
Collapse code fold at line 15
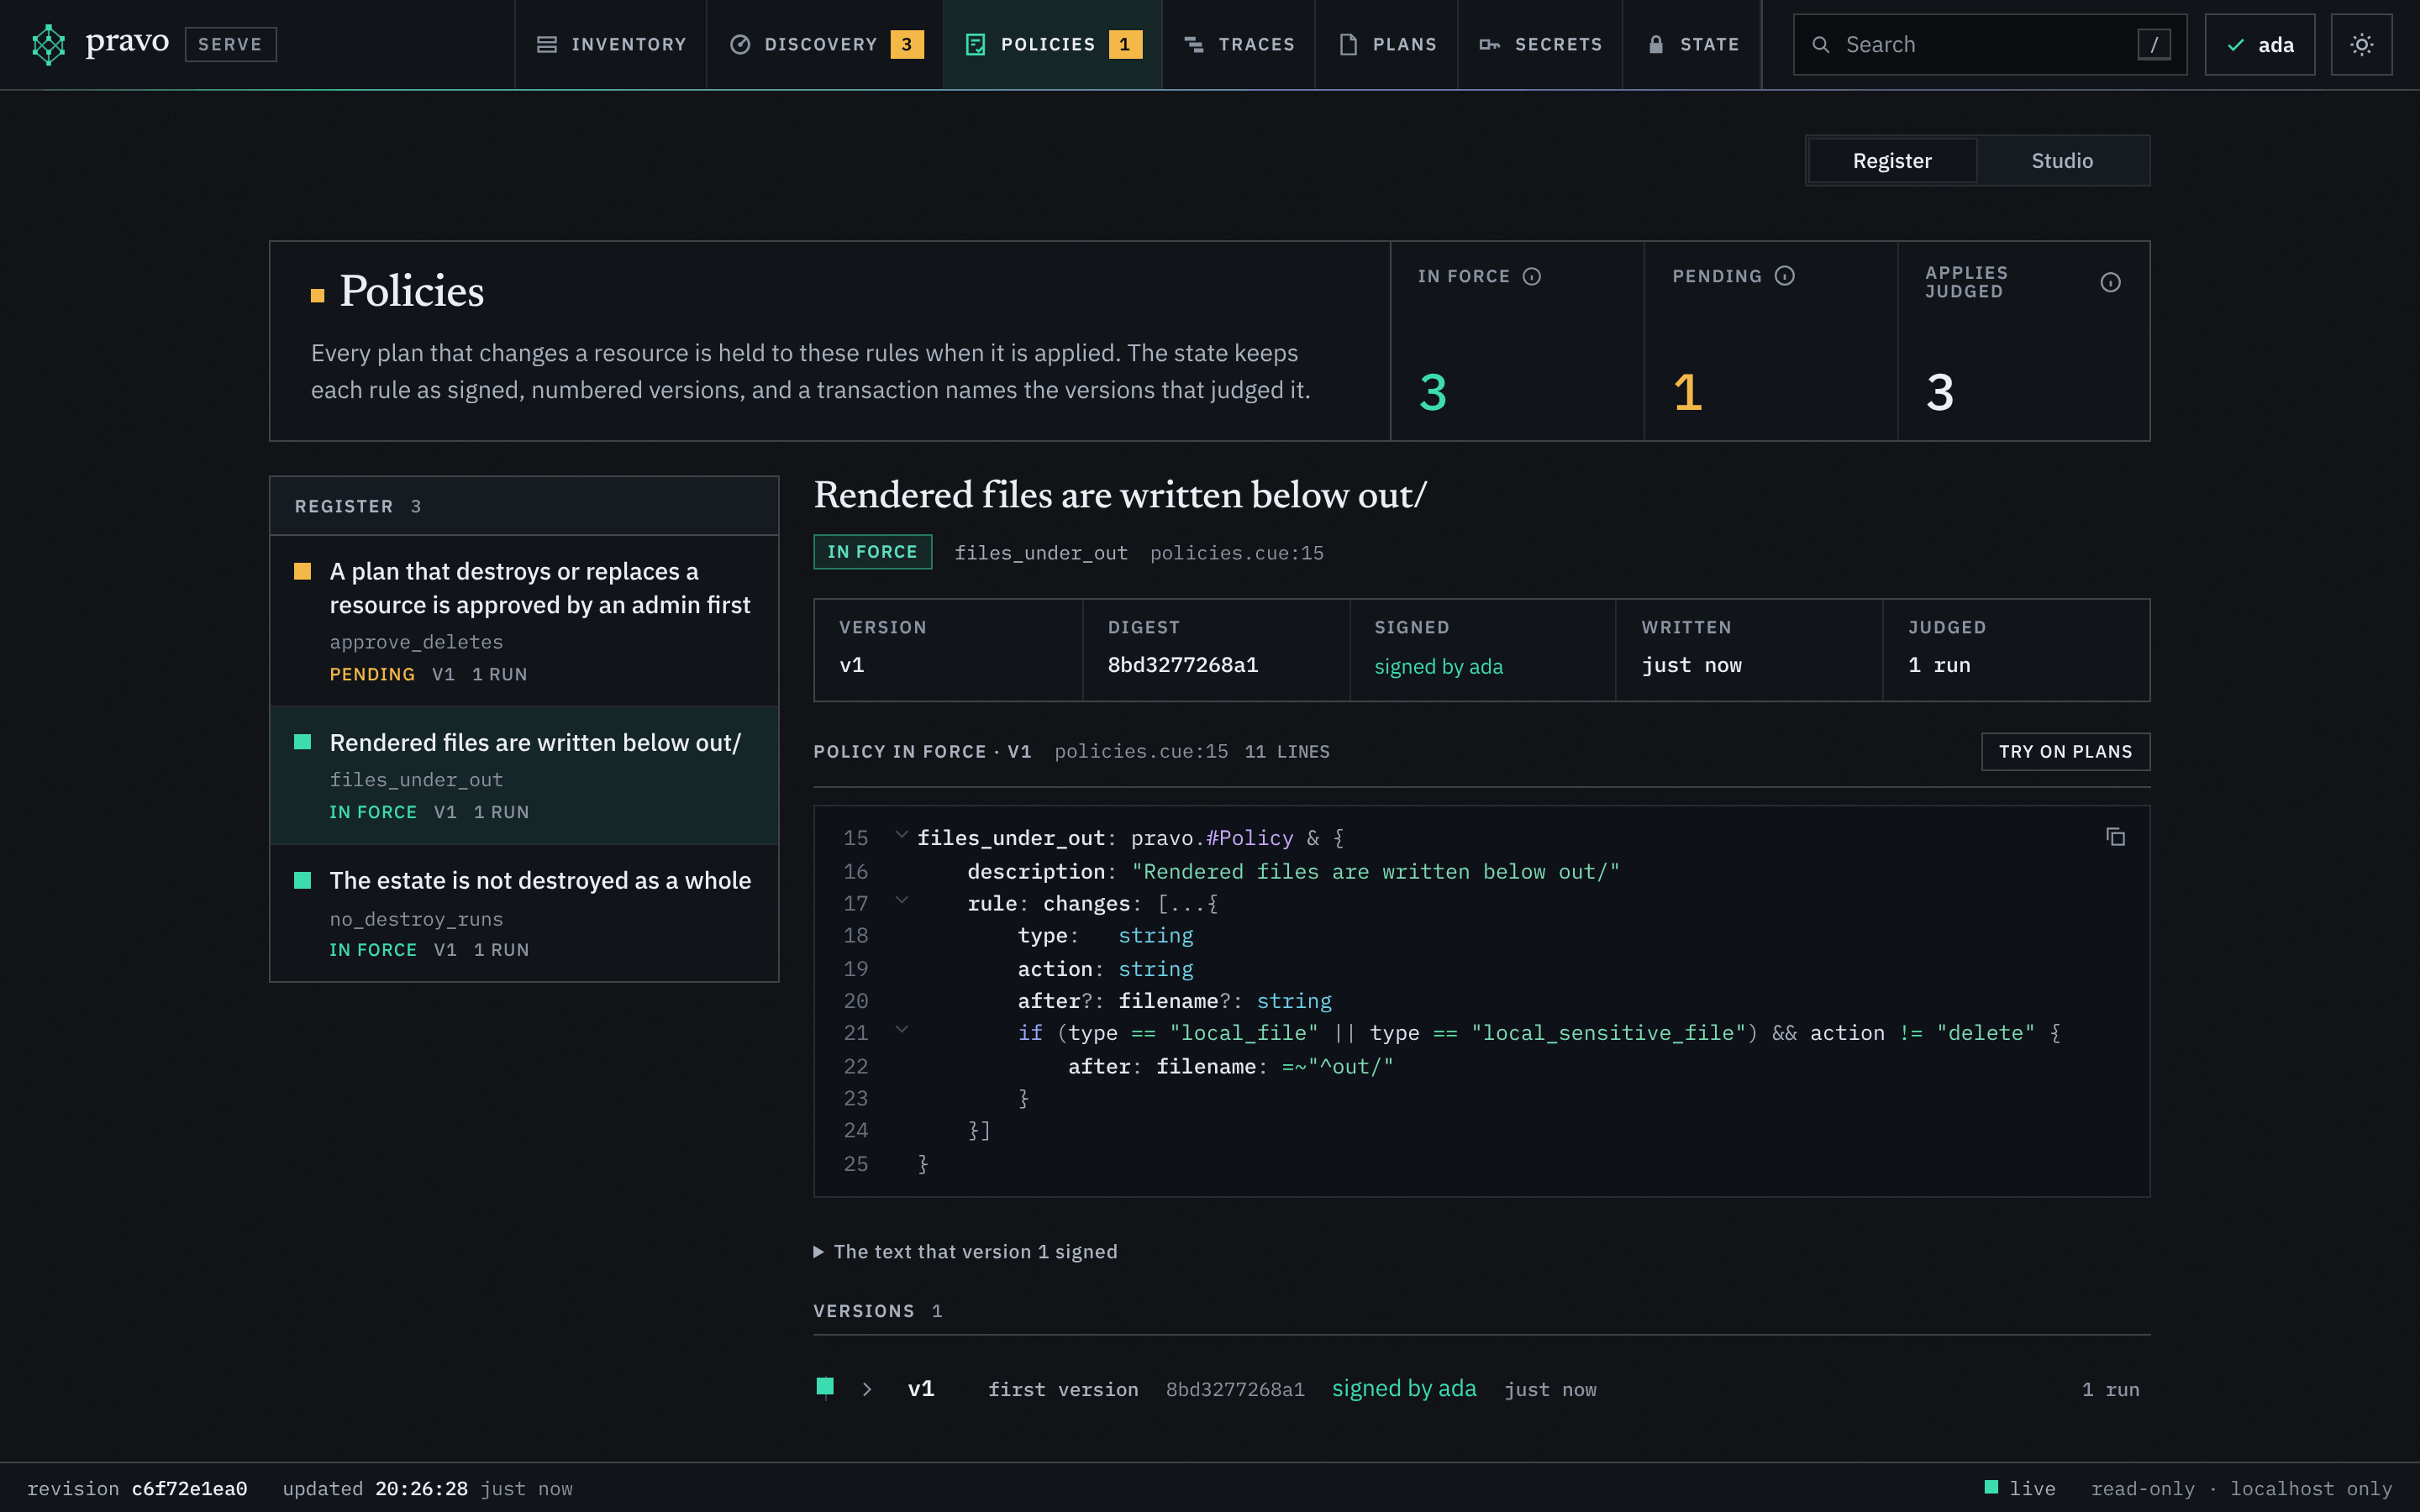coord(901,835)
